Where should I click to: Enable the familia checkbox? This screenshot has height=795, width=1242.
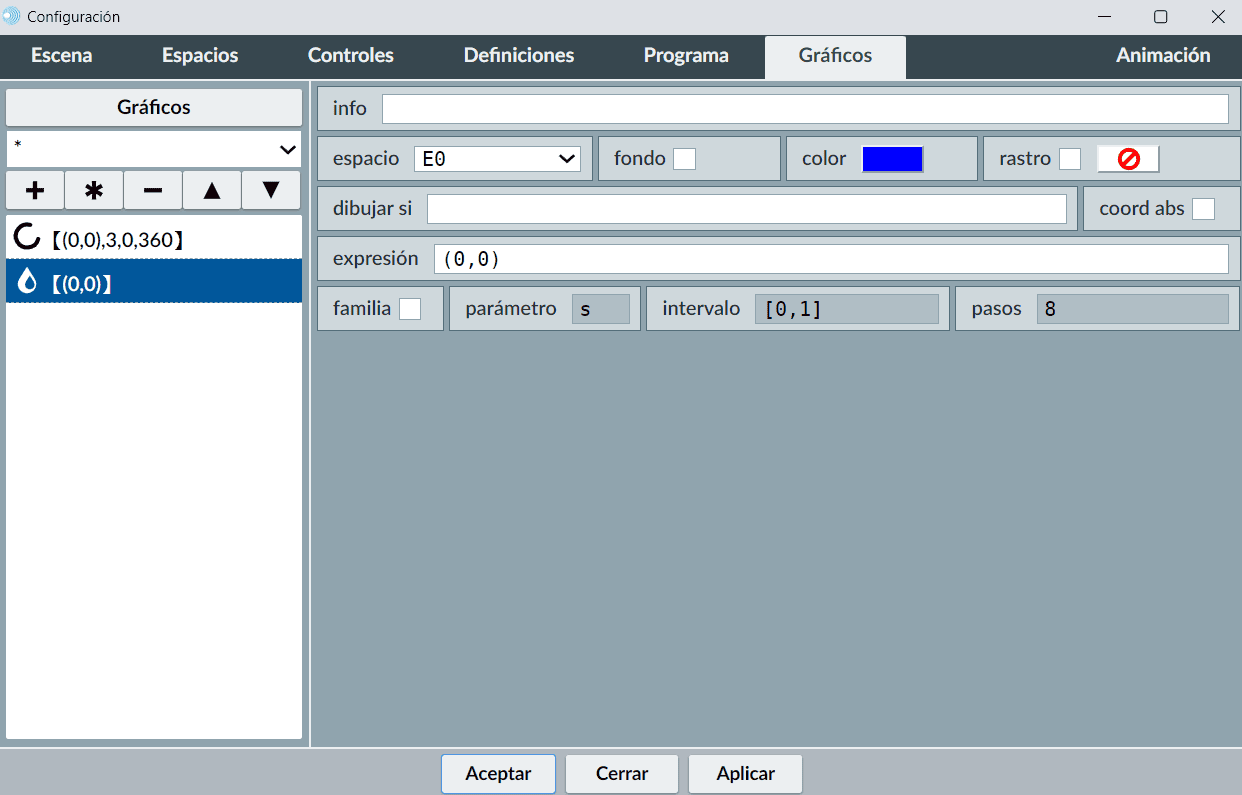(x=410, y=309)
